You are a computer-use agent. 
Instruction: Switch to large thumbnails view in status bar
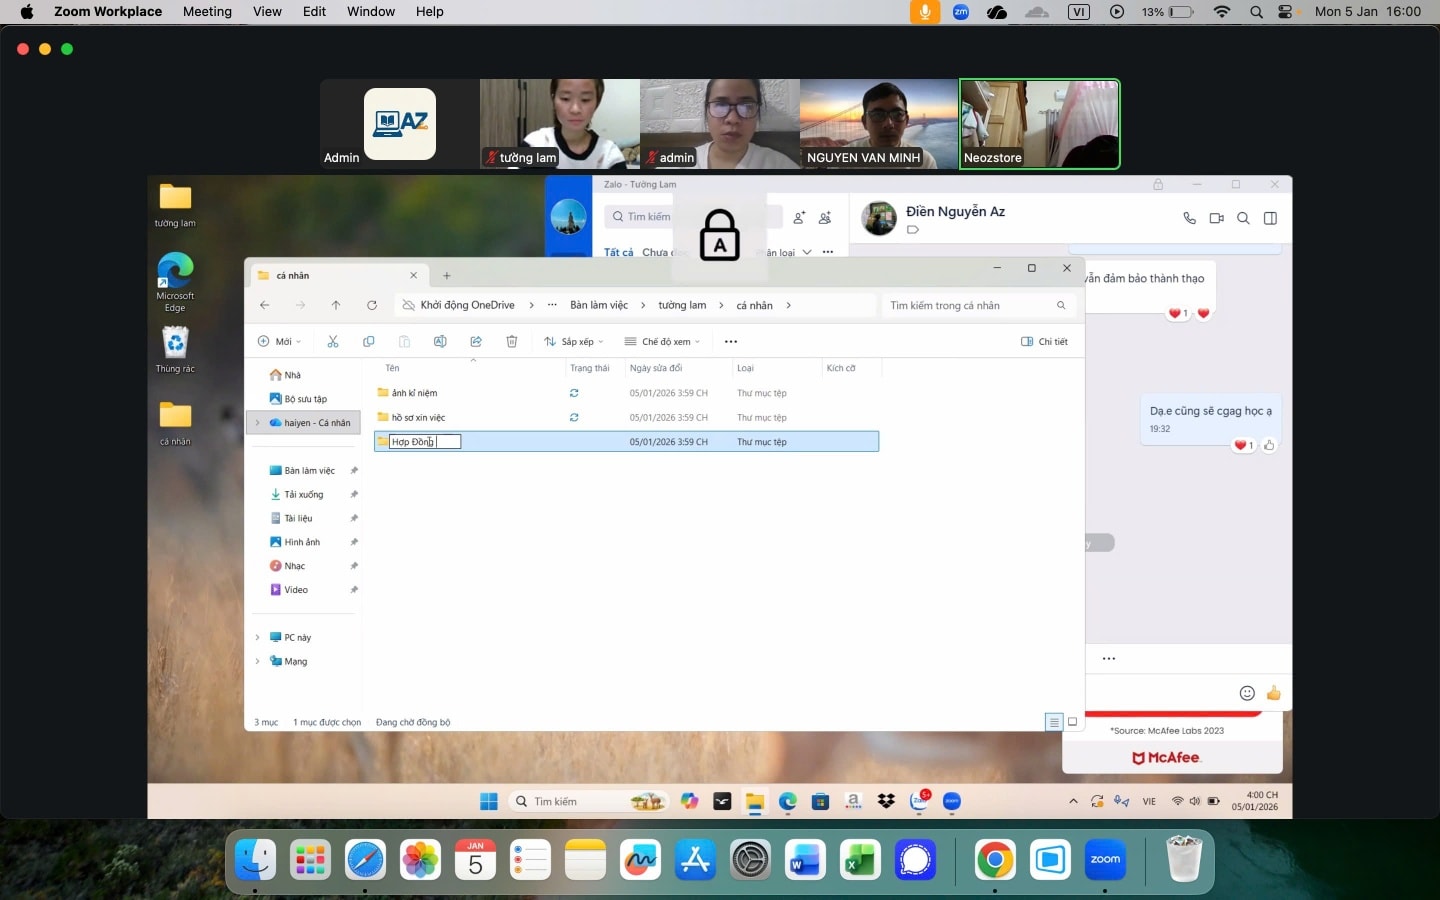[x=1073, y=722]
